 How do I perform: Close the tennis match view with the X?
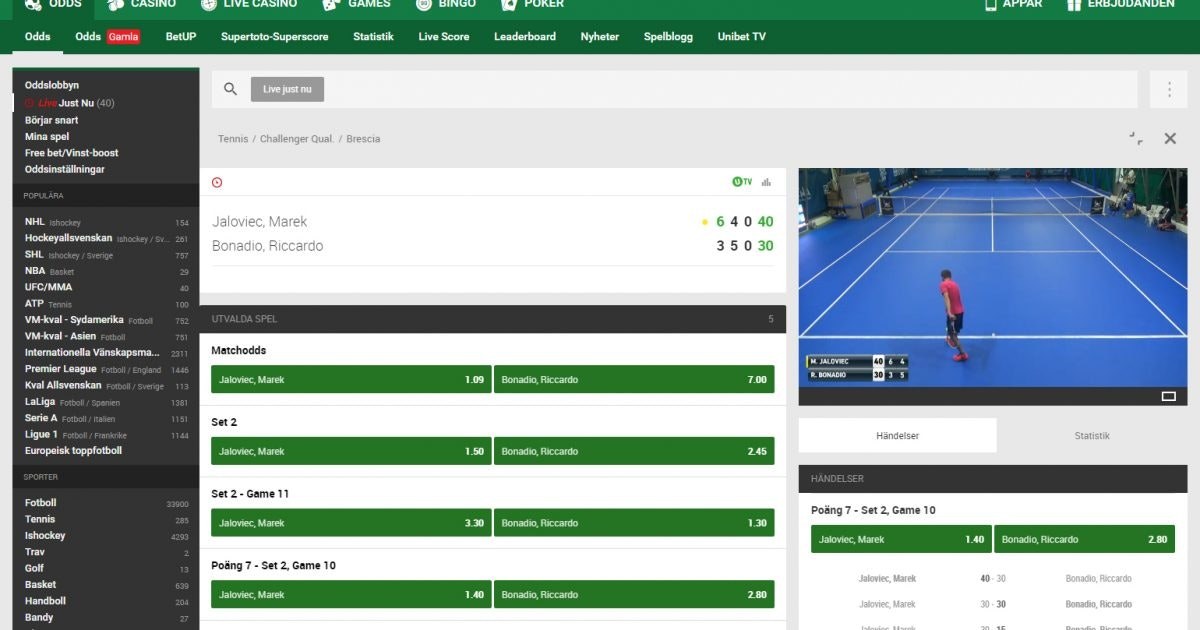(1170, 139)
